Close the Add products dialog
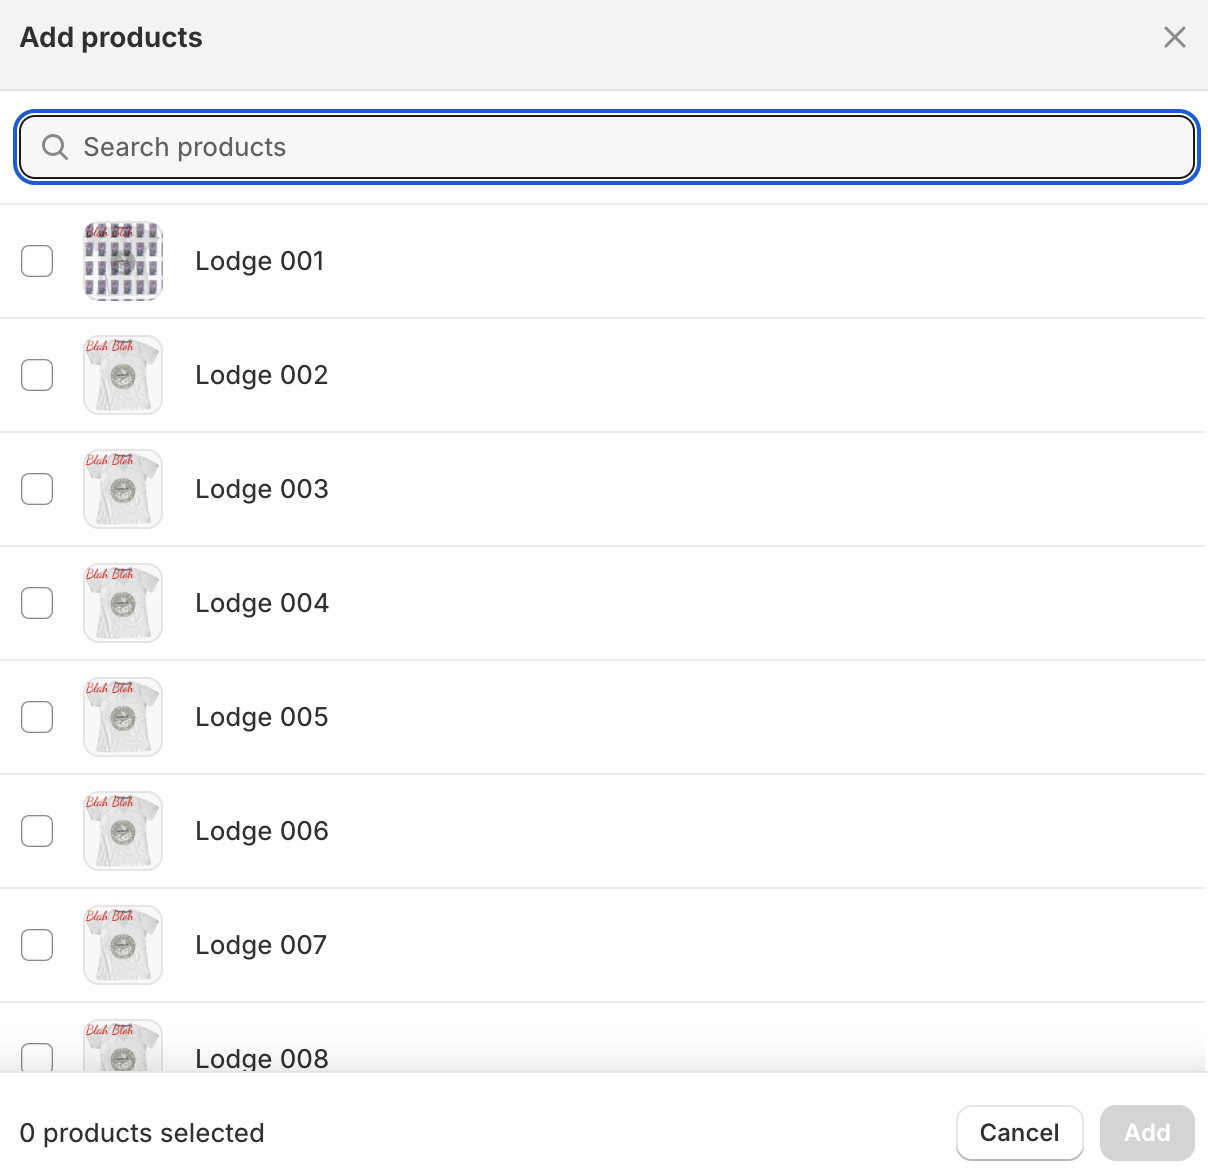Image resolution: width=1208 pixels, height=1174 pixels. [1174, 38]
